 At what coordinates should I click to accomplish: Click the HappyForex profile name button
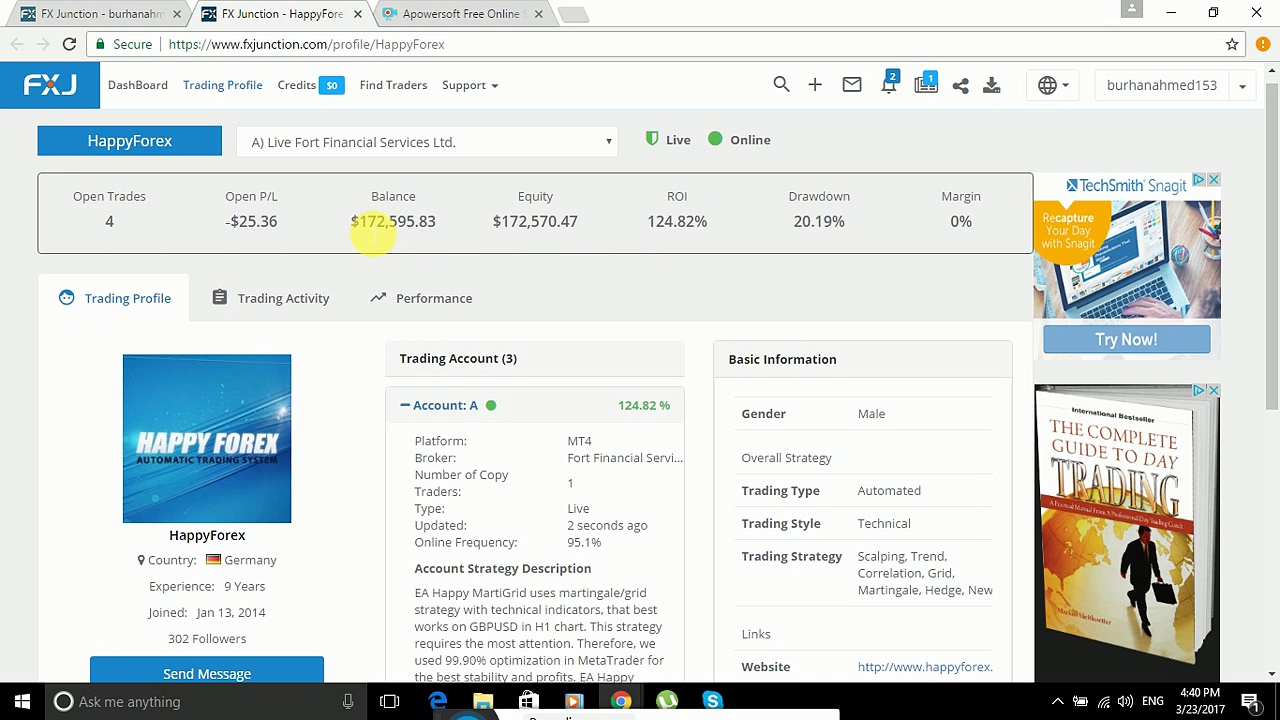click(130, 141)
